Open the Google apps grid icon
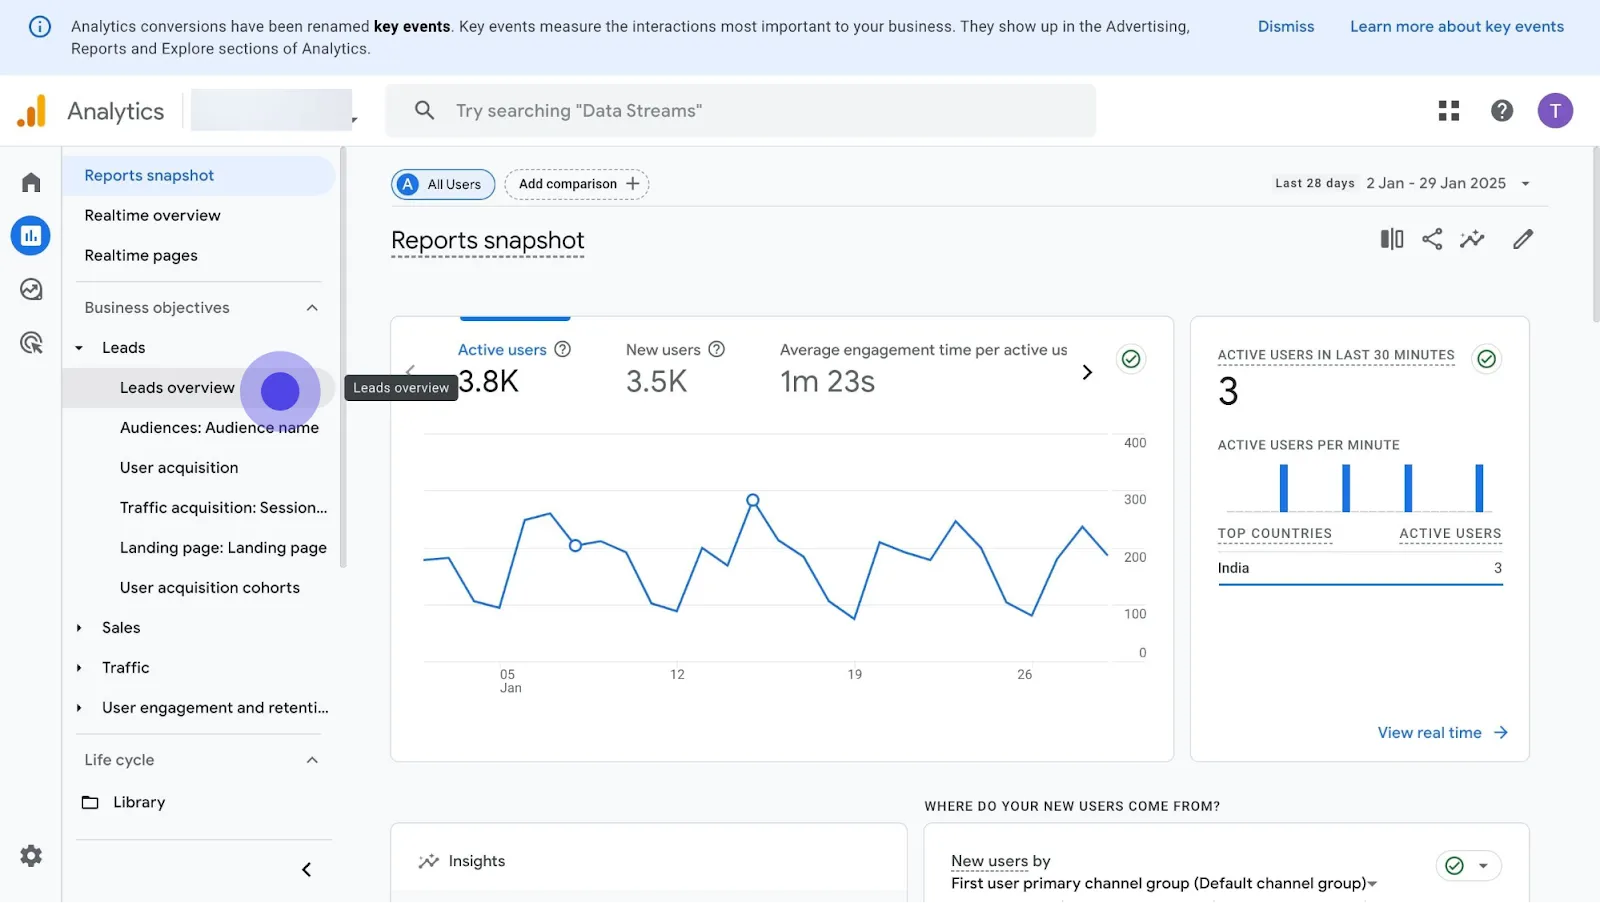This screenshot has width=1600, height=903. (1449, 111)
